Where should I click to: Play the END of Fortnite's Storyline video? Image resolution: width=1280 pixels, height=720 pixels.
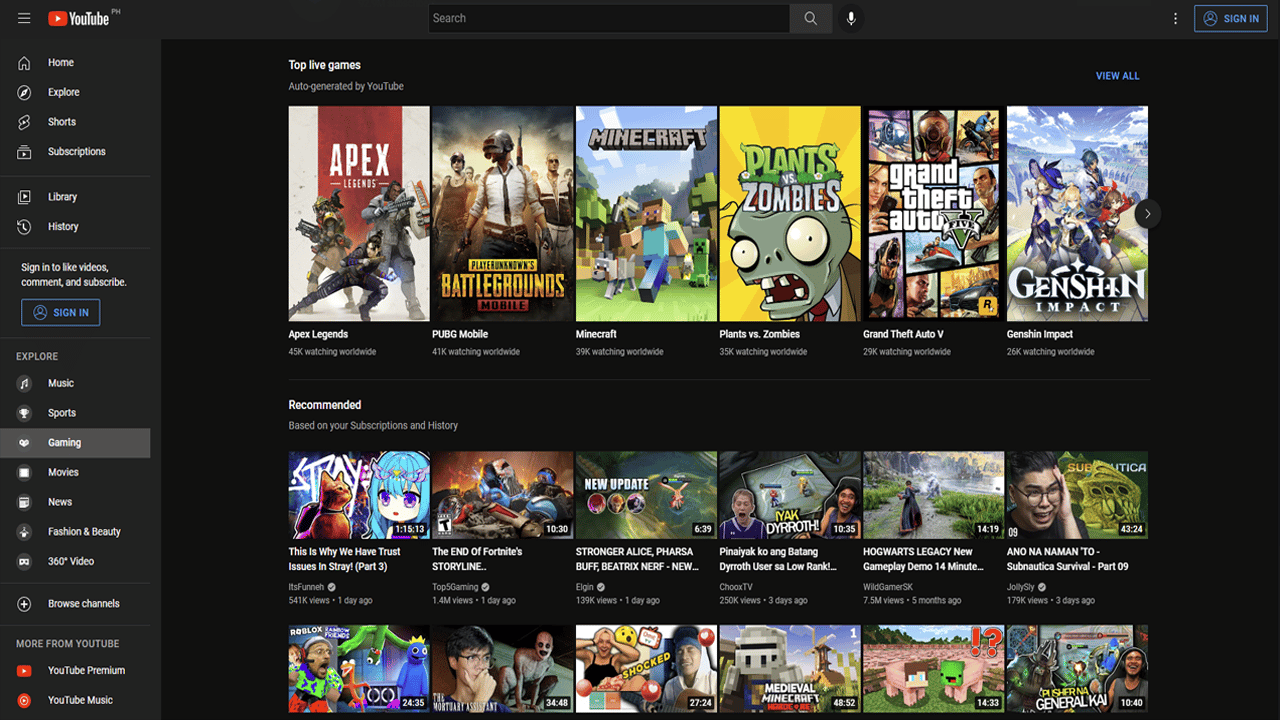[503, 495]
